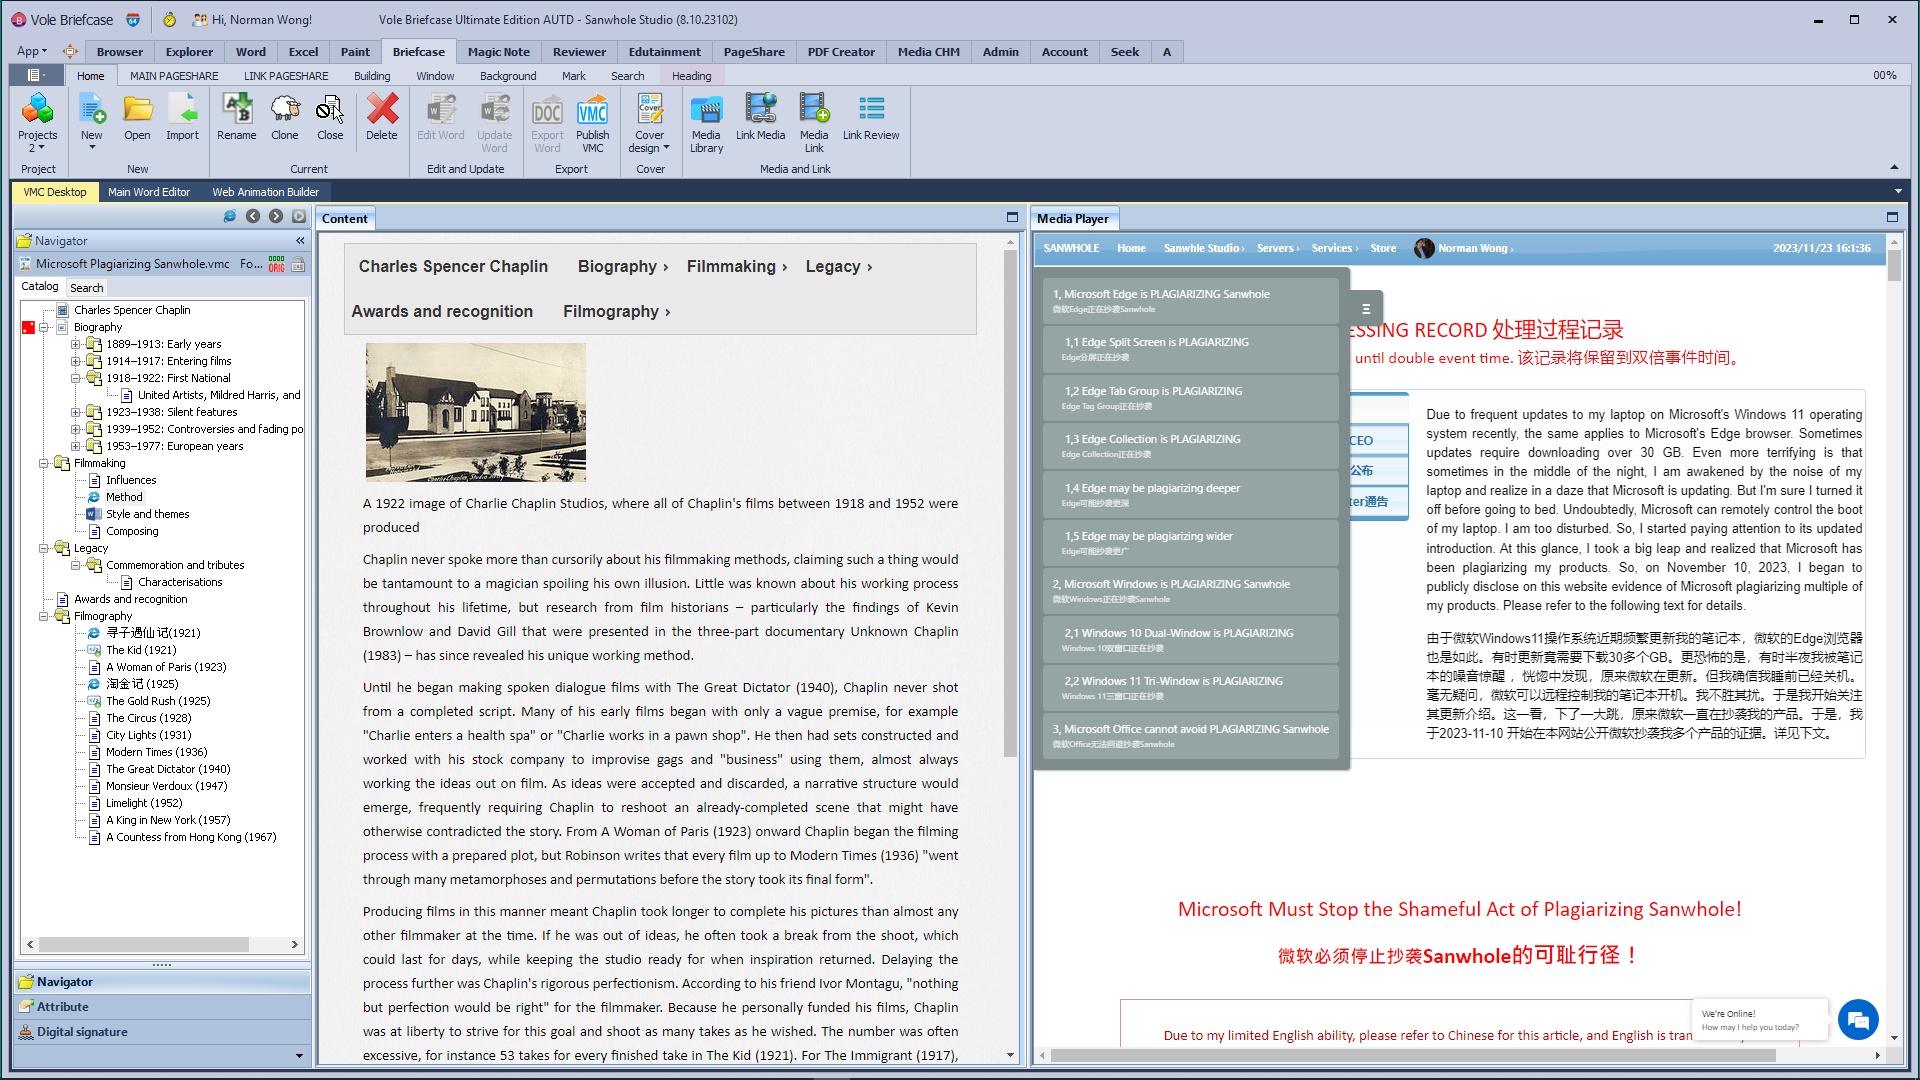Open the online chat bubble

(1858, 1020)
